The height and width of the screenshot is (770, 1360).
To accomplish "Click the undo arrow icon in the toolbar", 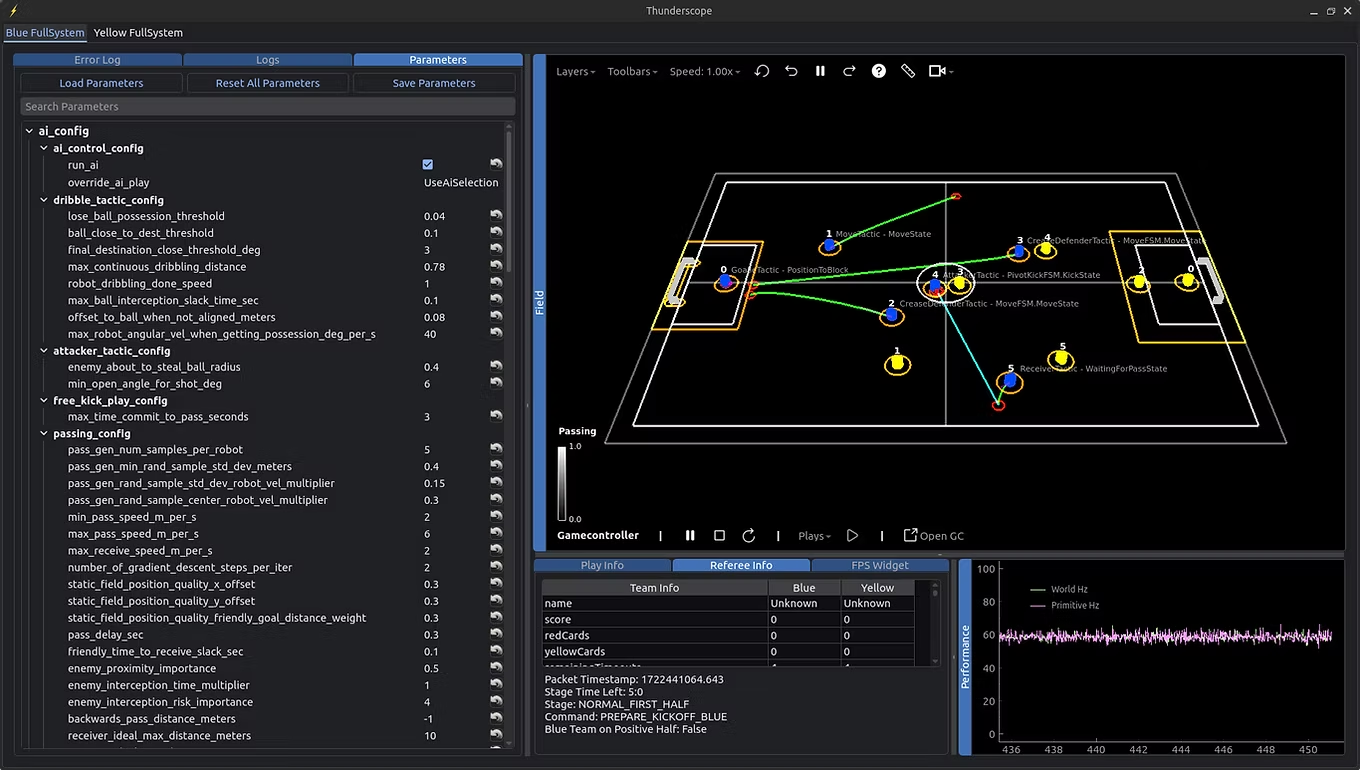I will click(791, 71).
